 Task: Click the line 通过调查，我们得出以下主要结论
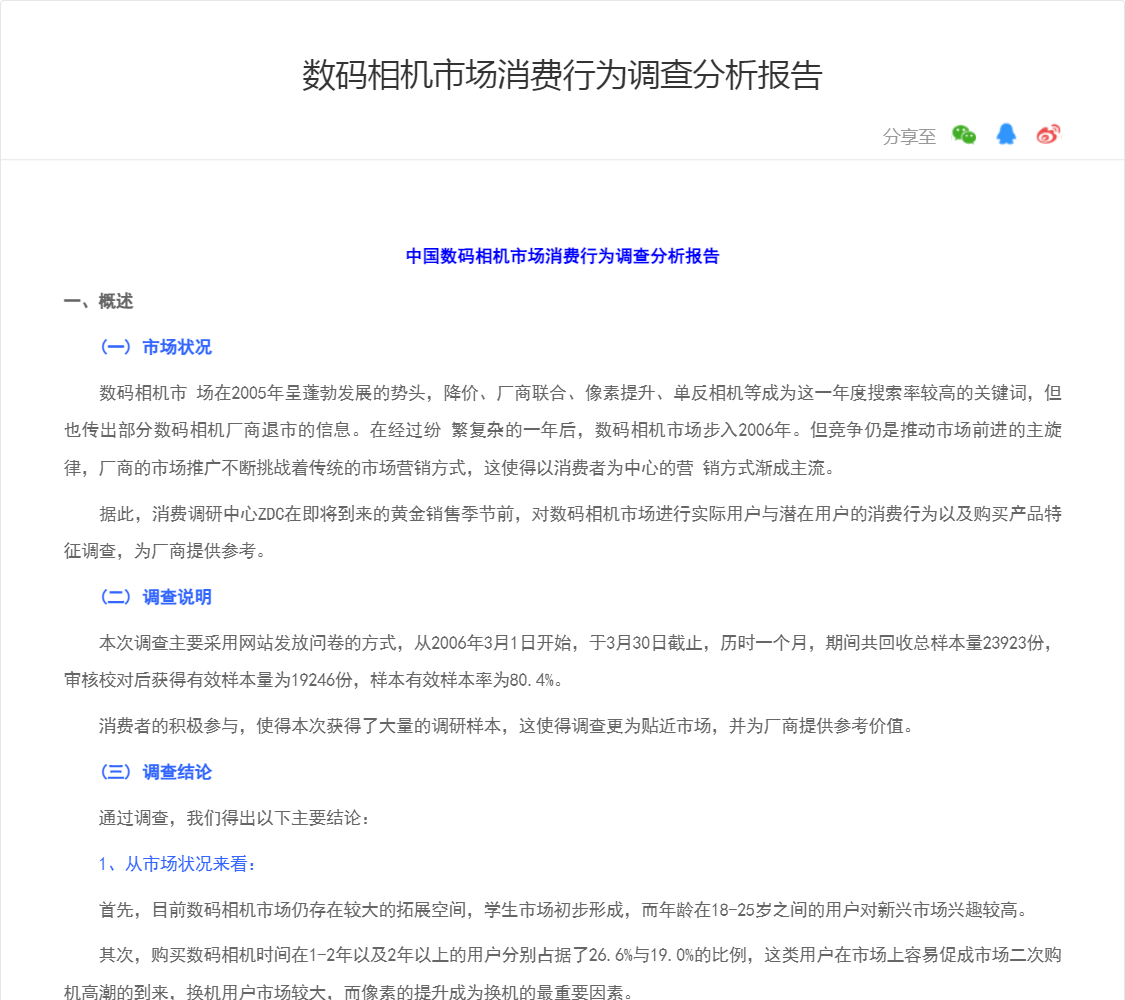[235, 818]
